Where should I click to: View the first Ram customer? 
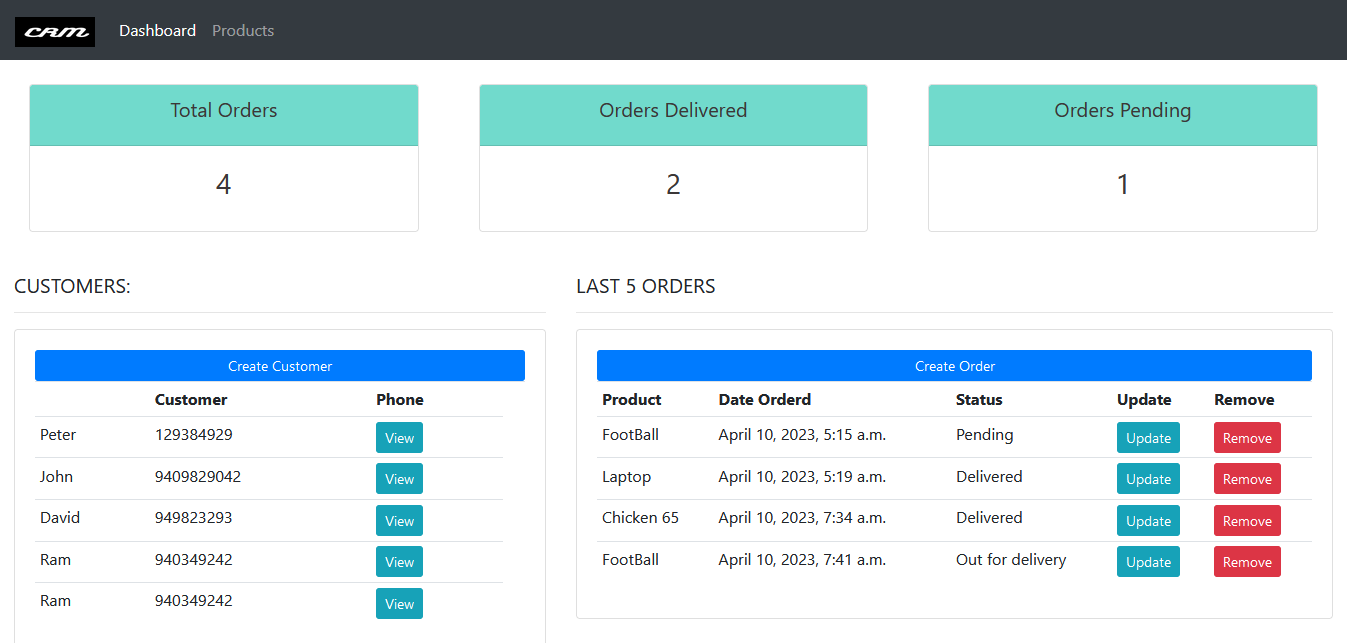pos(399,562)
